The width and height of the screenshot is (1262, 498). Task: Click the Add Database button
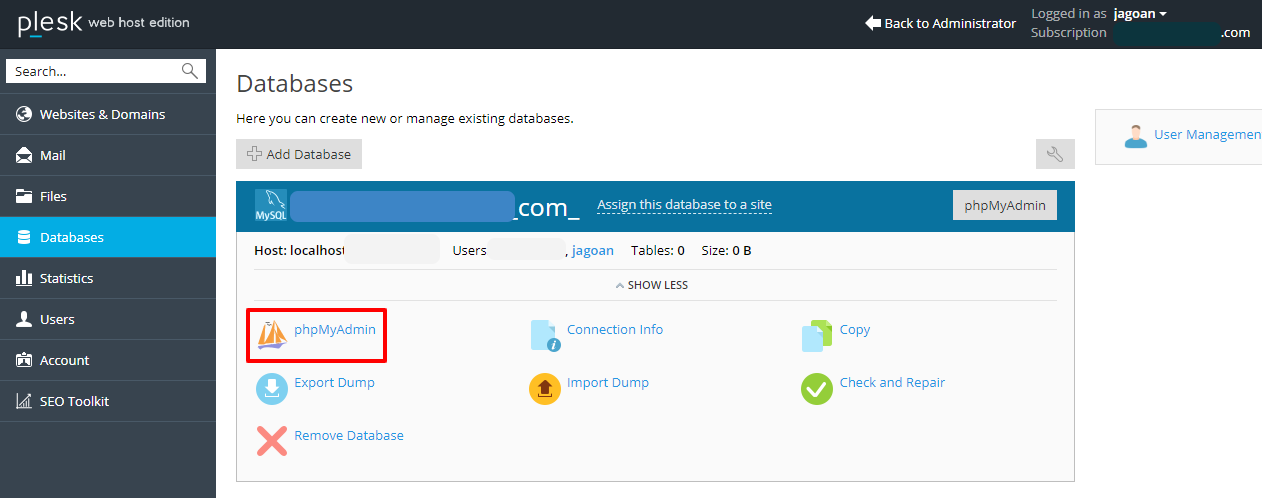pyautogui.click(x=299, y=154)
